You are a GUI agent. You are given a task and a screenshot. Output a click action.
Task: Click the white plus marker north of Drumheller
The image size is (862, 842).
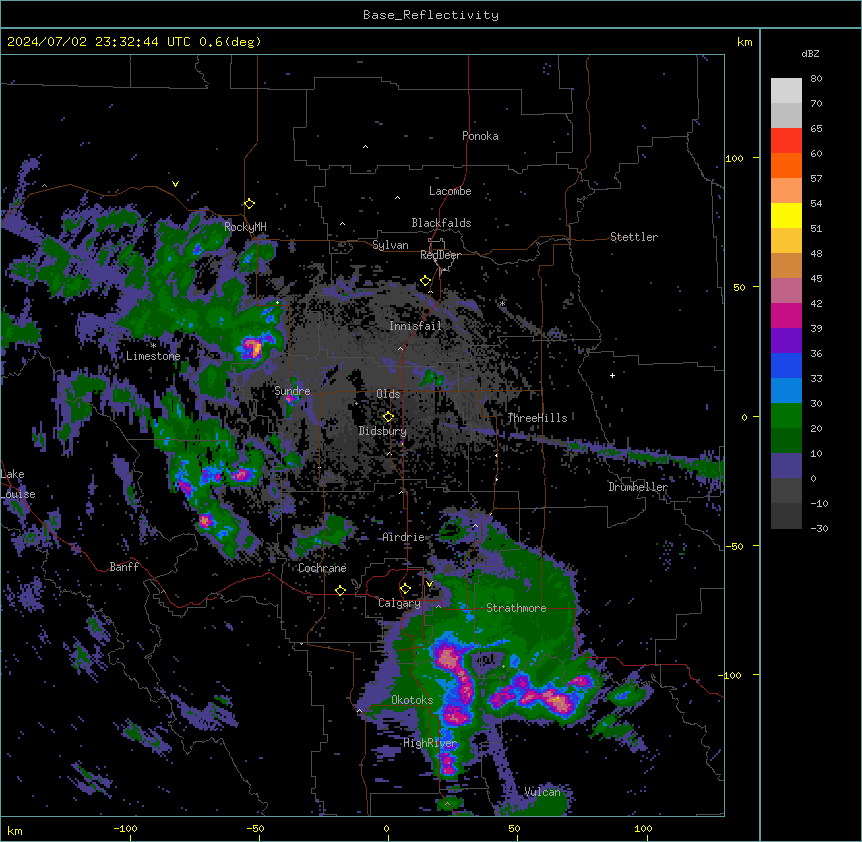pos(612,375)
